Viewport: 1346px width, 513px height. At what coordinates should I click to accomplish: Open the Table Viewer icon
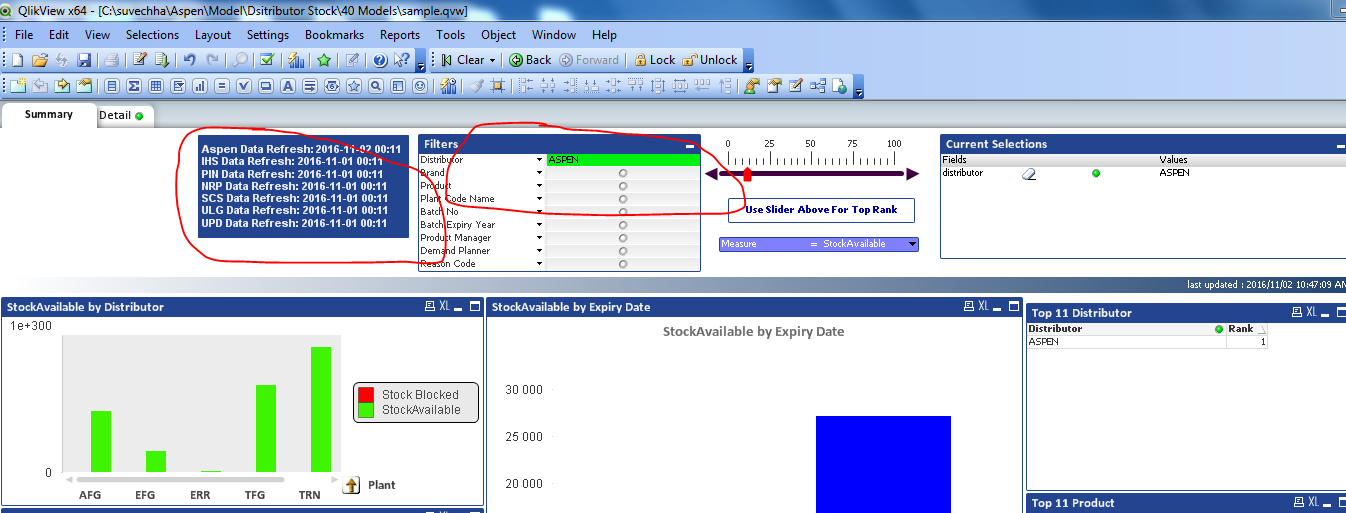click(818, 86)
